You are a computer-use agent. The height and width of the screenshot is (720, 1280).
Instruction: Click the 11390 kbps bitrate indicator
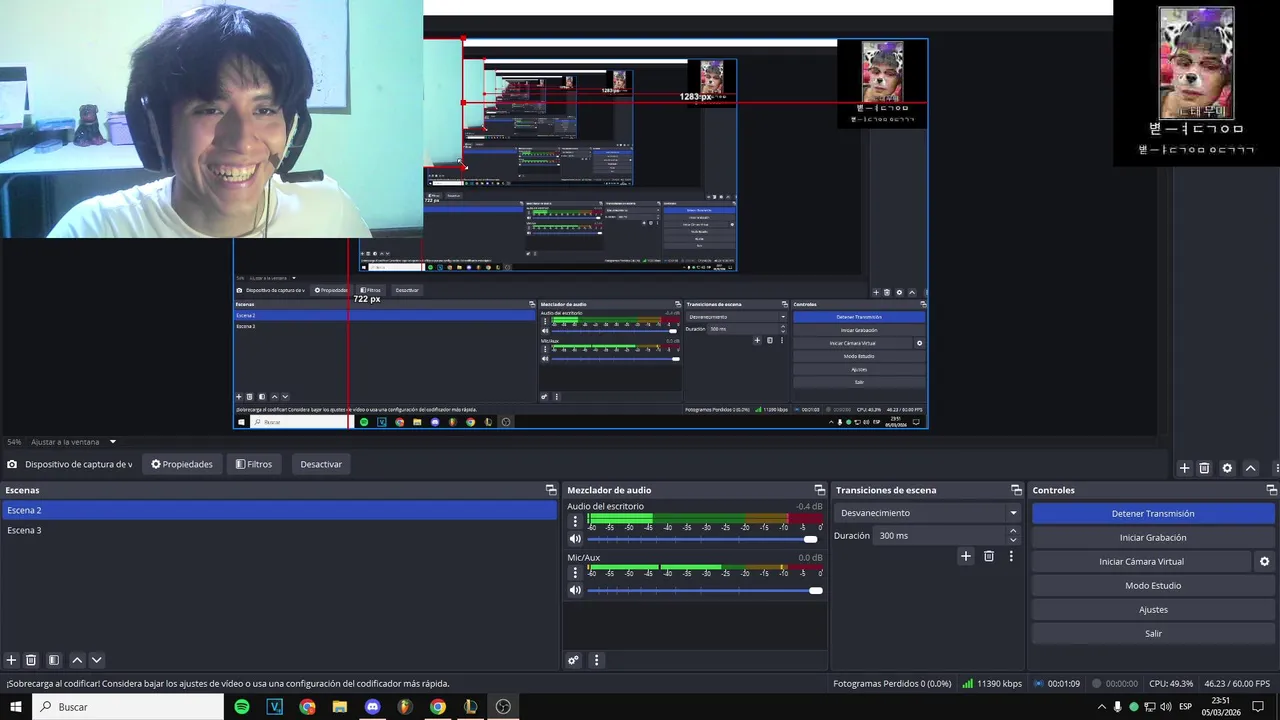pos(992,684)
